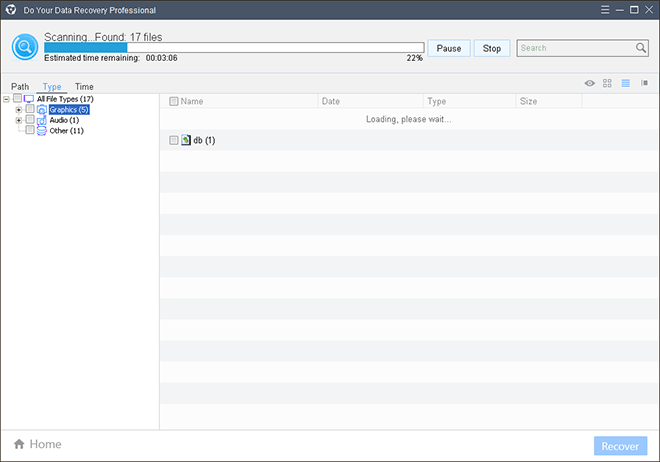Image resolution: width=660 pixels, height=462 pixels.
Task: Select All File Types (17) item
Action: pos(65,99)
